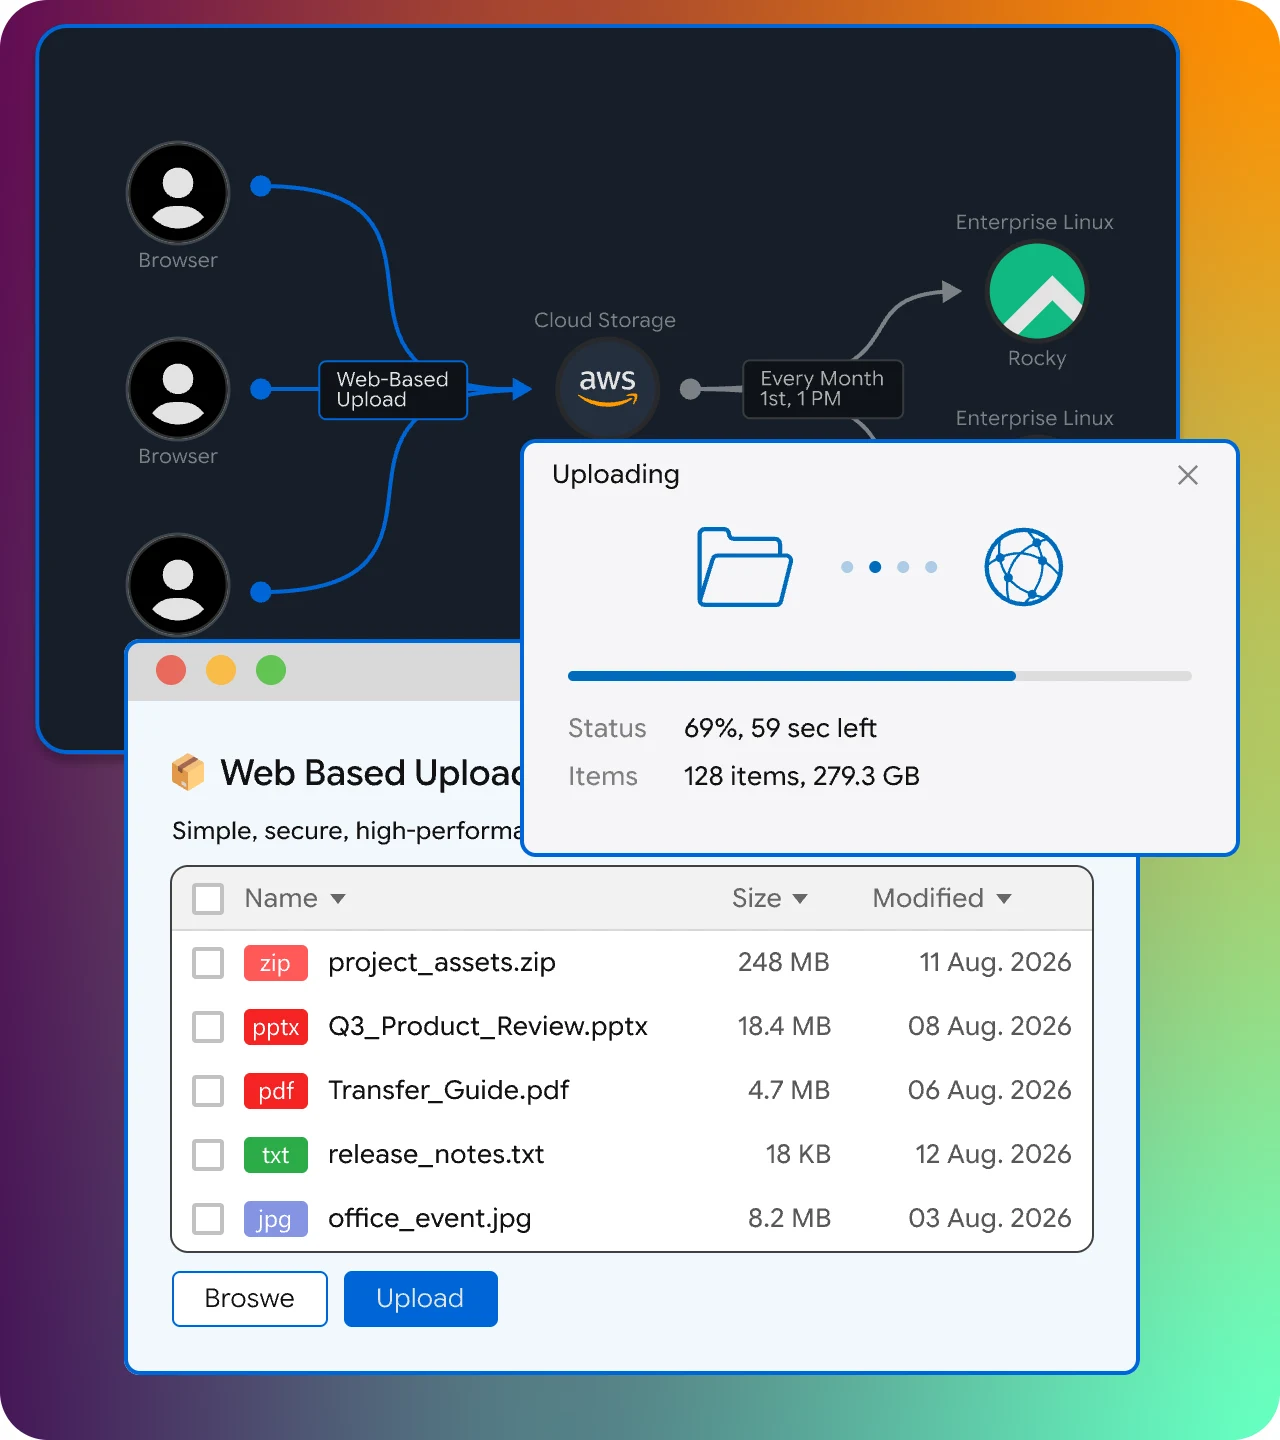Click the Broswe button
The width and height of the screenshot is (1280, 1440).
250,1299
